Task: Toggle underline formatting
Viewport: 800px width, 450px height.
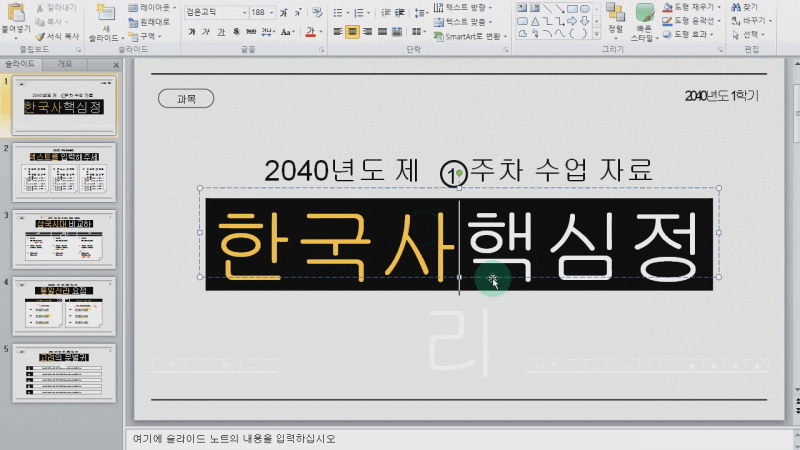Action: click(x=221, y=32)
